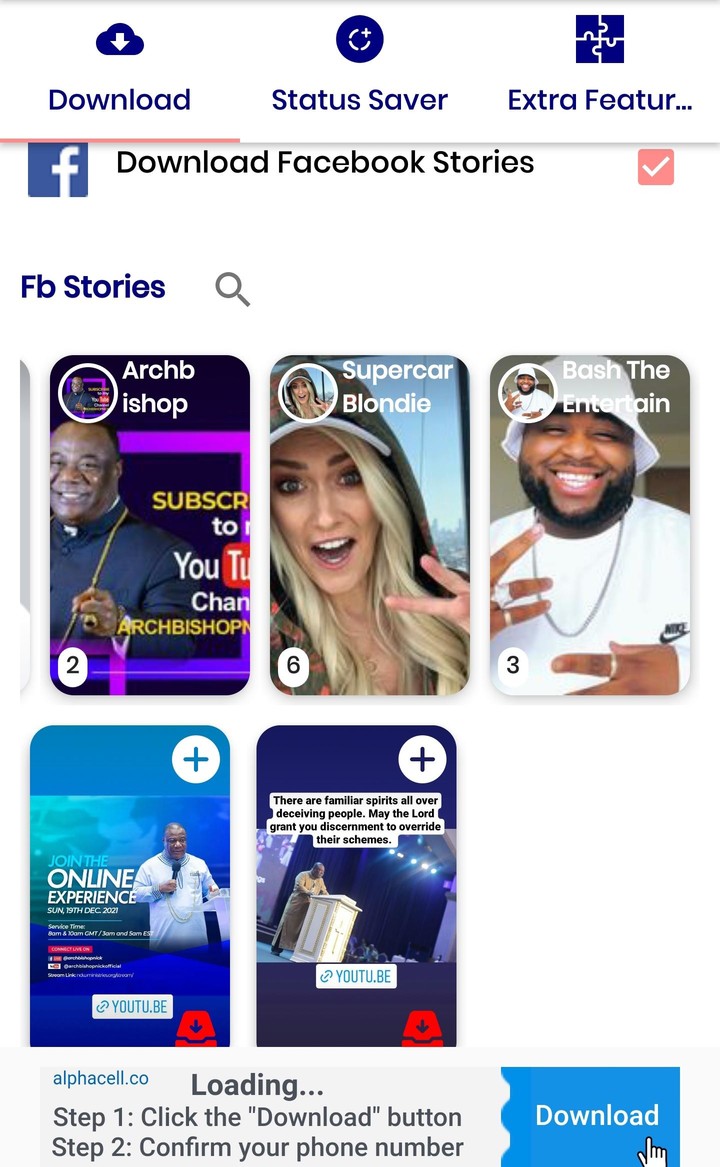The height and width of the screenshot is (1167, 720).
Task: Select the Download tab label
Action: [x=120, y=100]
